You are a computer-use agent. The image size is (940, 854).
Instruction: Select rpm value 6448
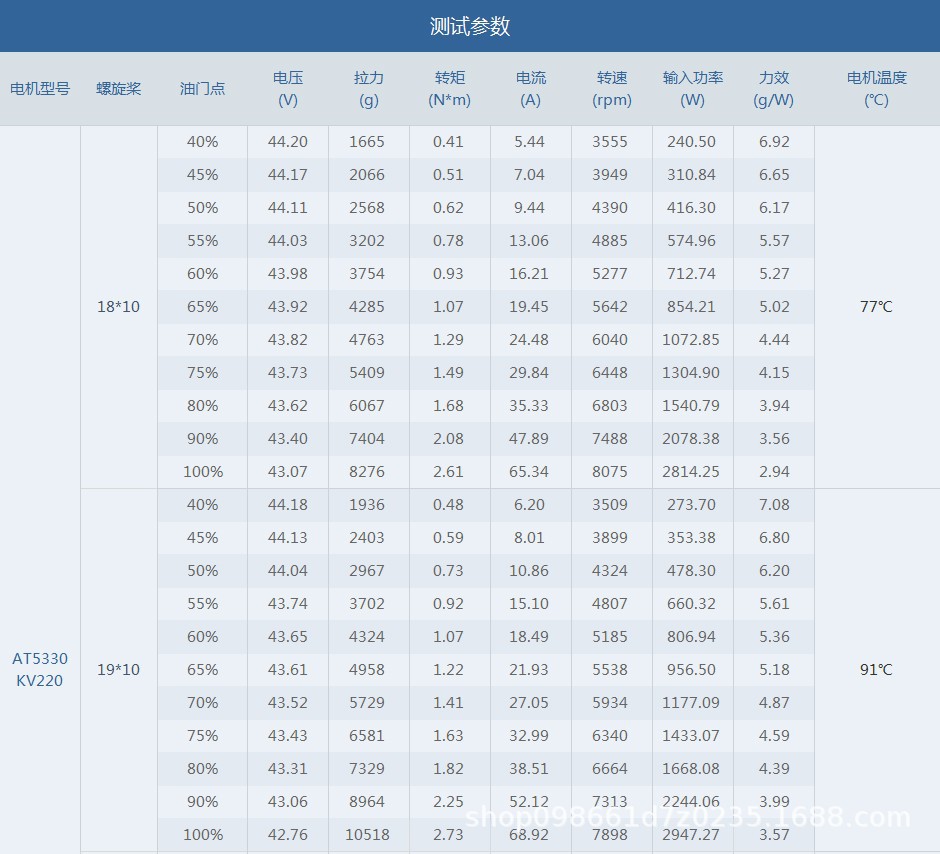click(x=610, y=373)
